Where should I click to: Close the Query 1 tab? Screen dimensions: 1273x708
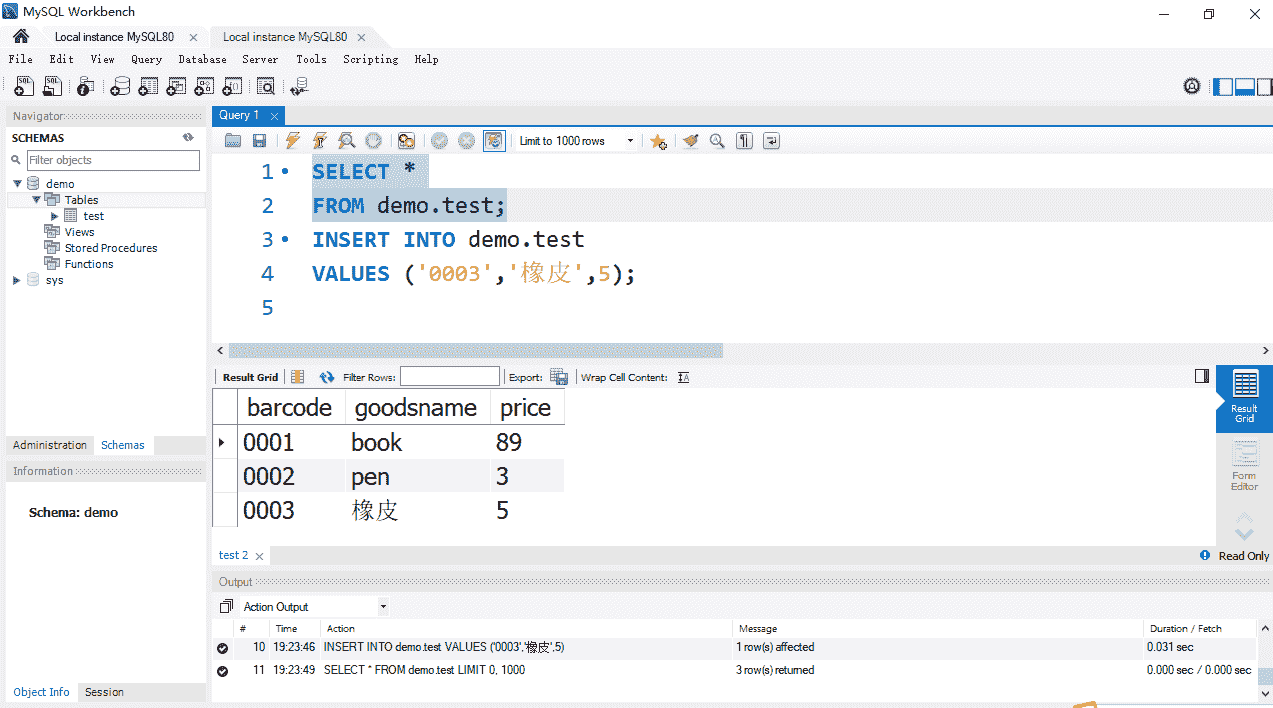[275, 116]
